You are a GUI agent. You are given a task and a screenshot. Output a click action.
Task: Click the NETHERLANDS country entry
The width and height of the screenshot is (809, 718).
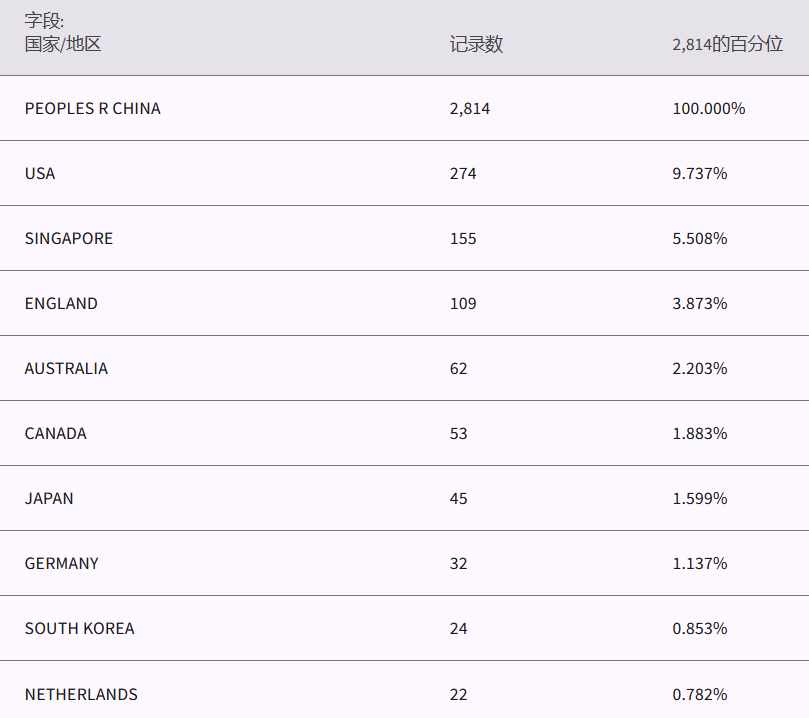click(x=81, y=694)
